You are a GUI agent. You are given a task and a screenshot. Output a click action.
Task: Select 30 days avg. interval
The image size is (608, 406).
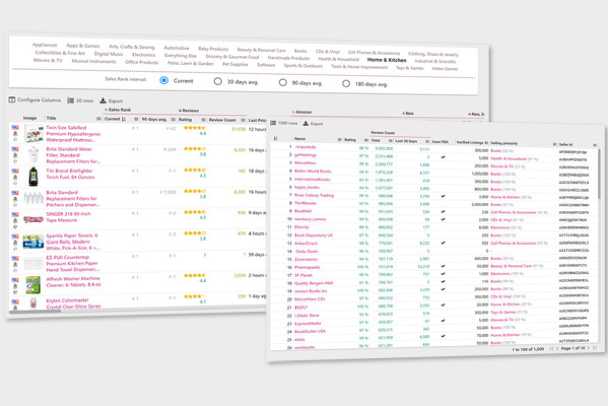point(218,81)
